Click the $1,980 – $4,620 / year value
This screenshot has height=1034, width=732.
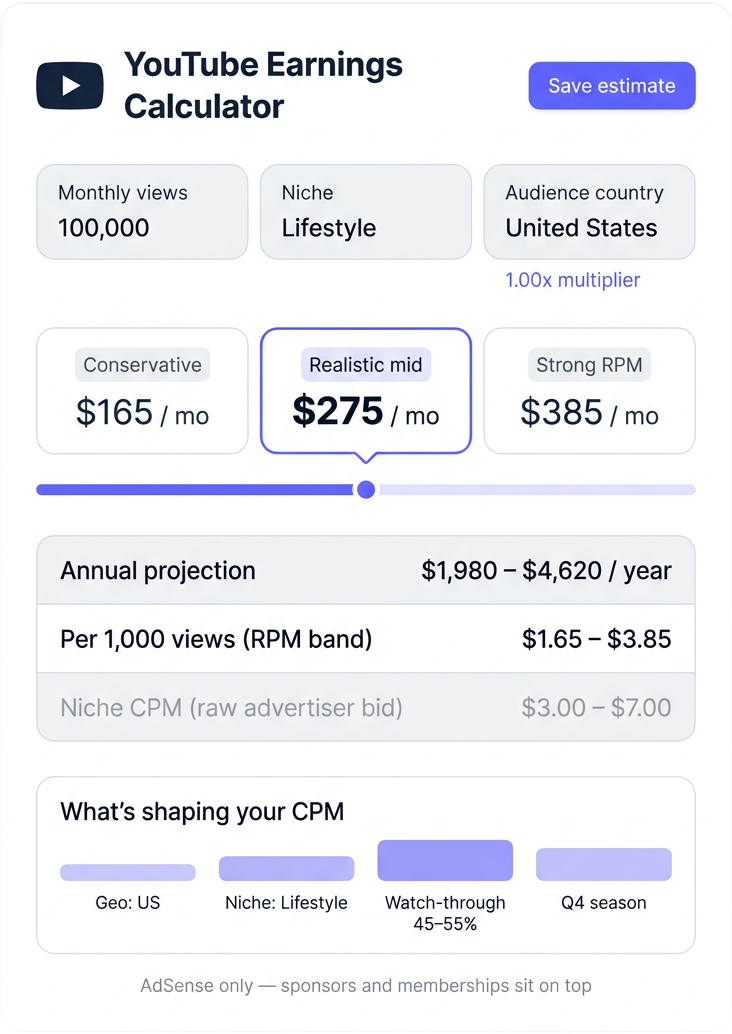pos(546,570)
